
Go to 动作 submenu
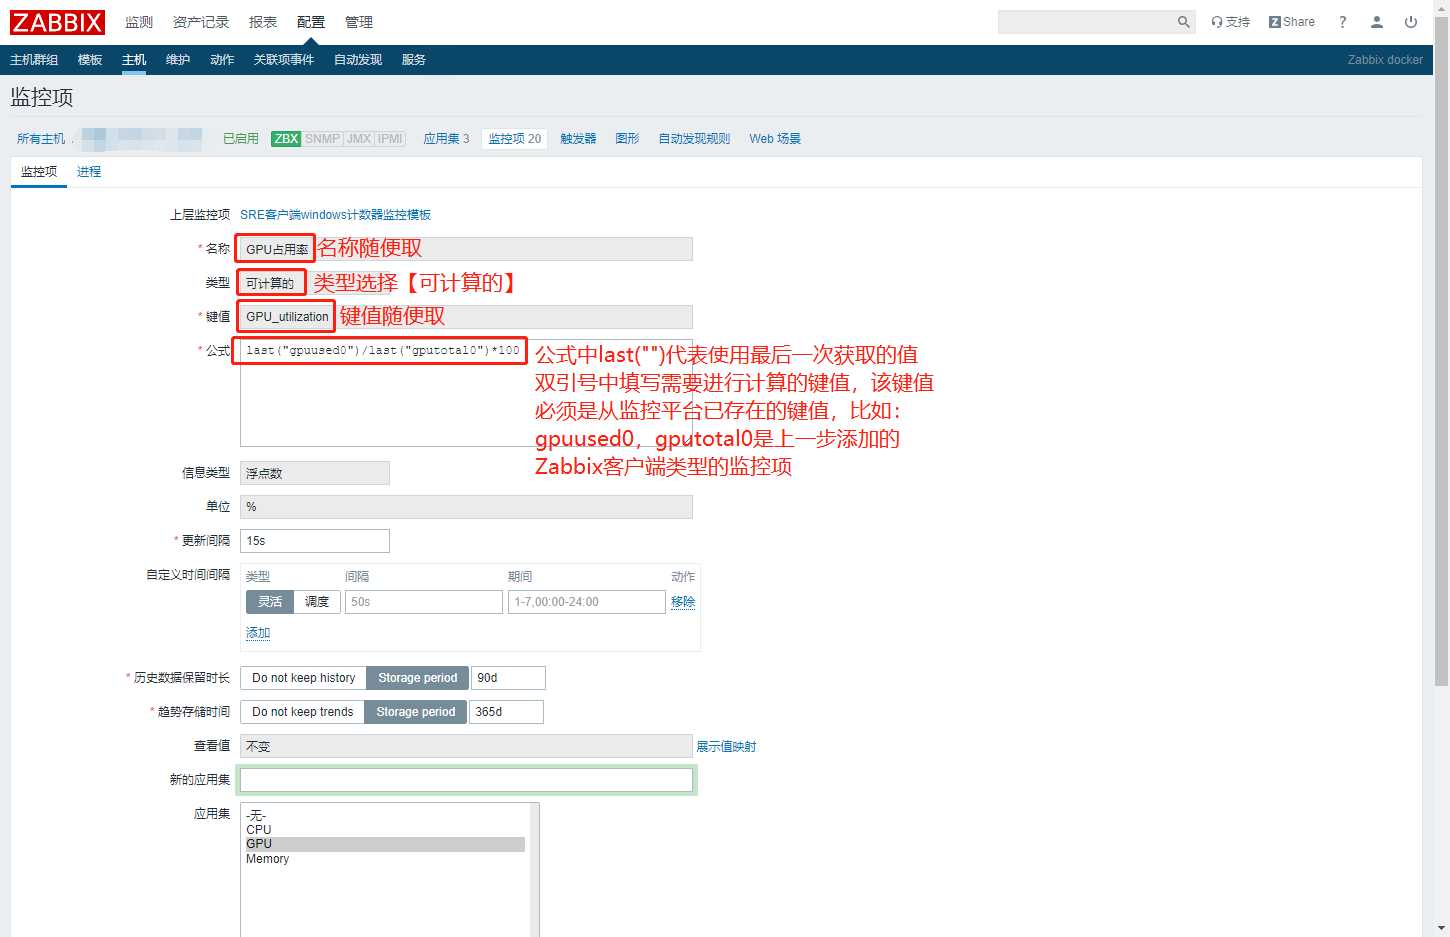click(222, 60)
